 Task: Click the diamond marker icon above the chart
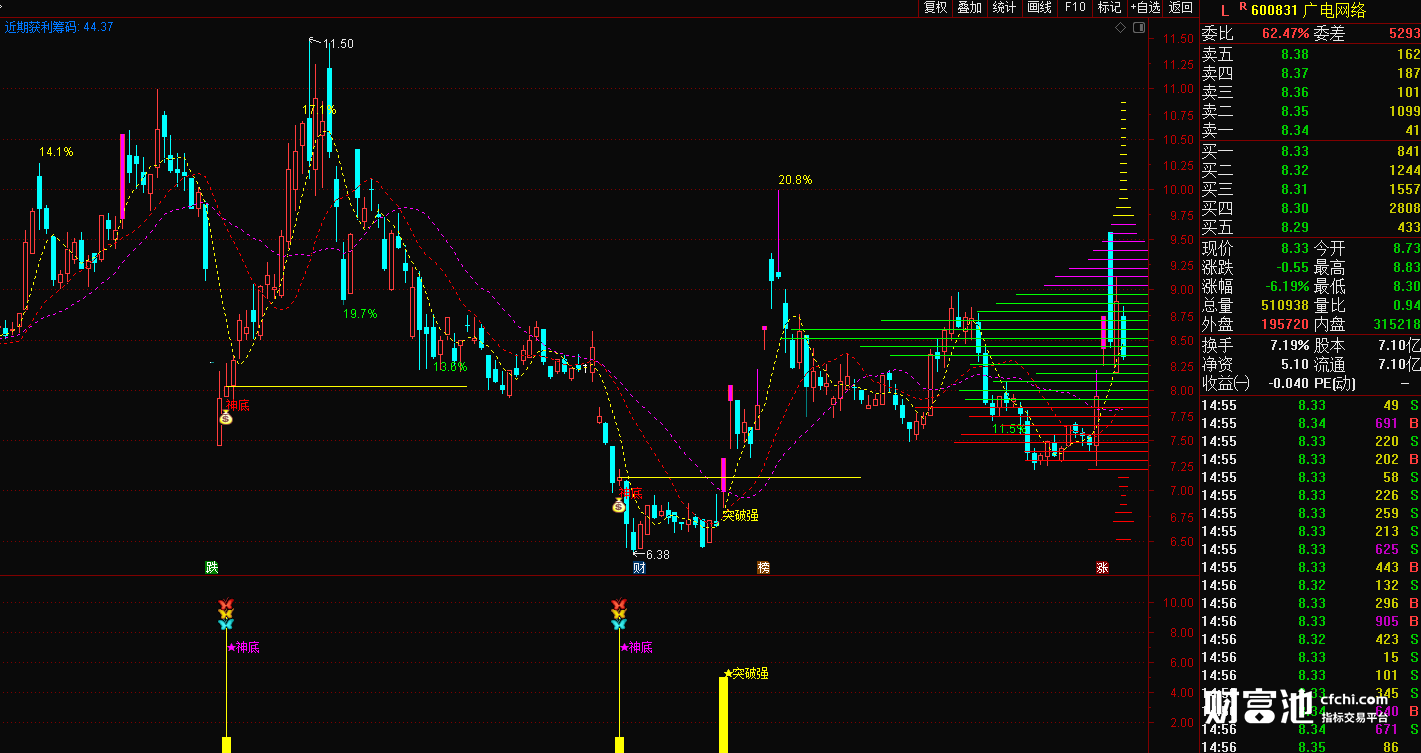(x=1121, y=28)
